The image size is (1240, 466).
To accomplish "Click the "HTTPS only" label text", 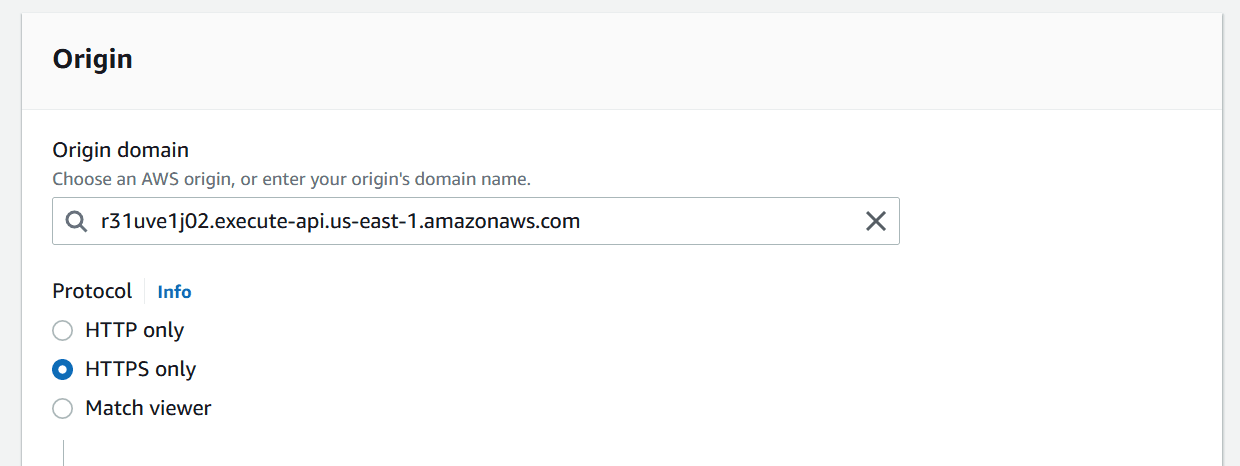I will (141, 369).
